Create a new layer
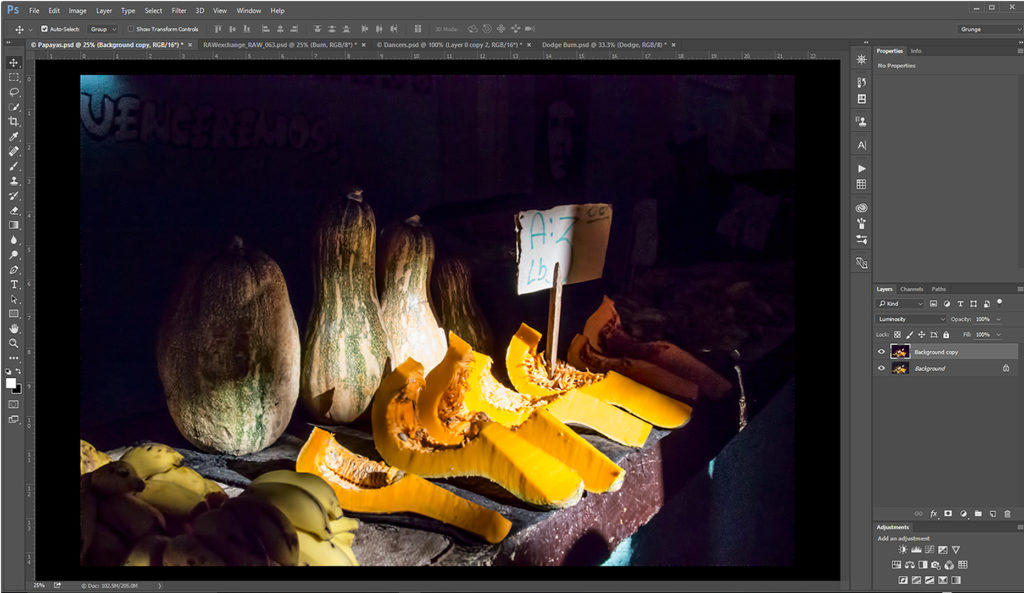The height and width of the screenshot is (593, 1024). click(x=992, y=513)
